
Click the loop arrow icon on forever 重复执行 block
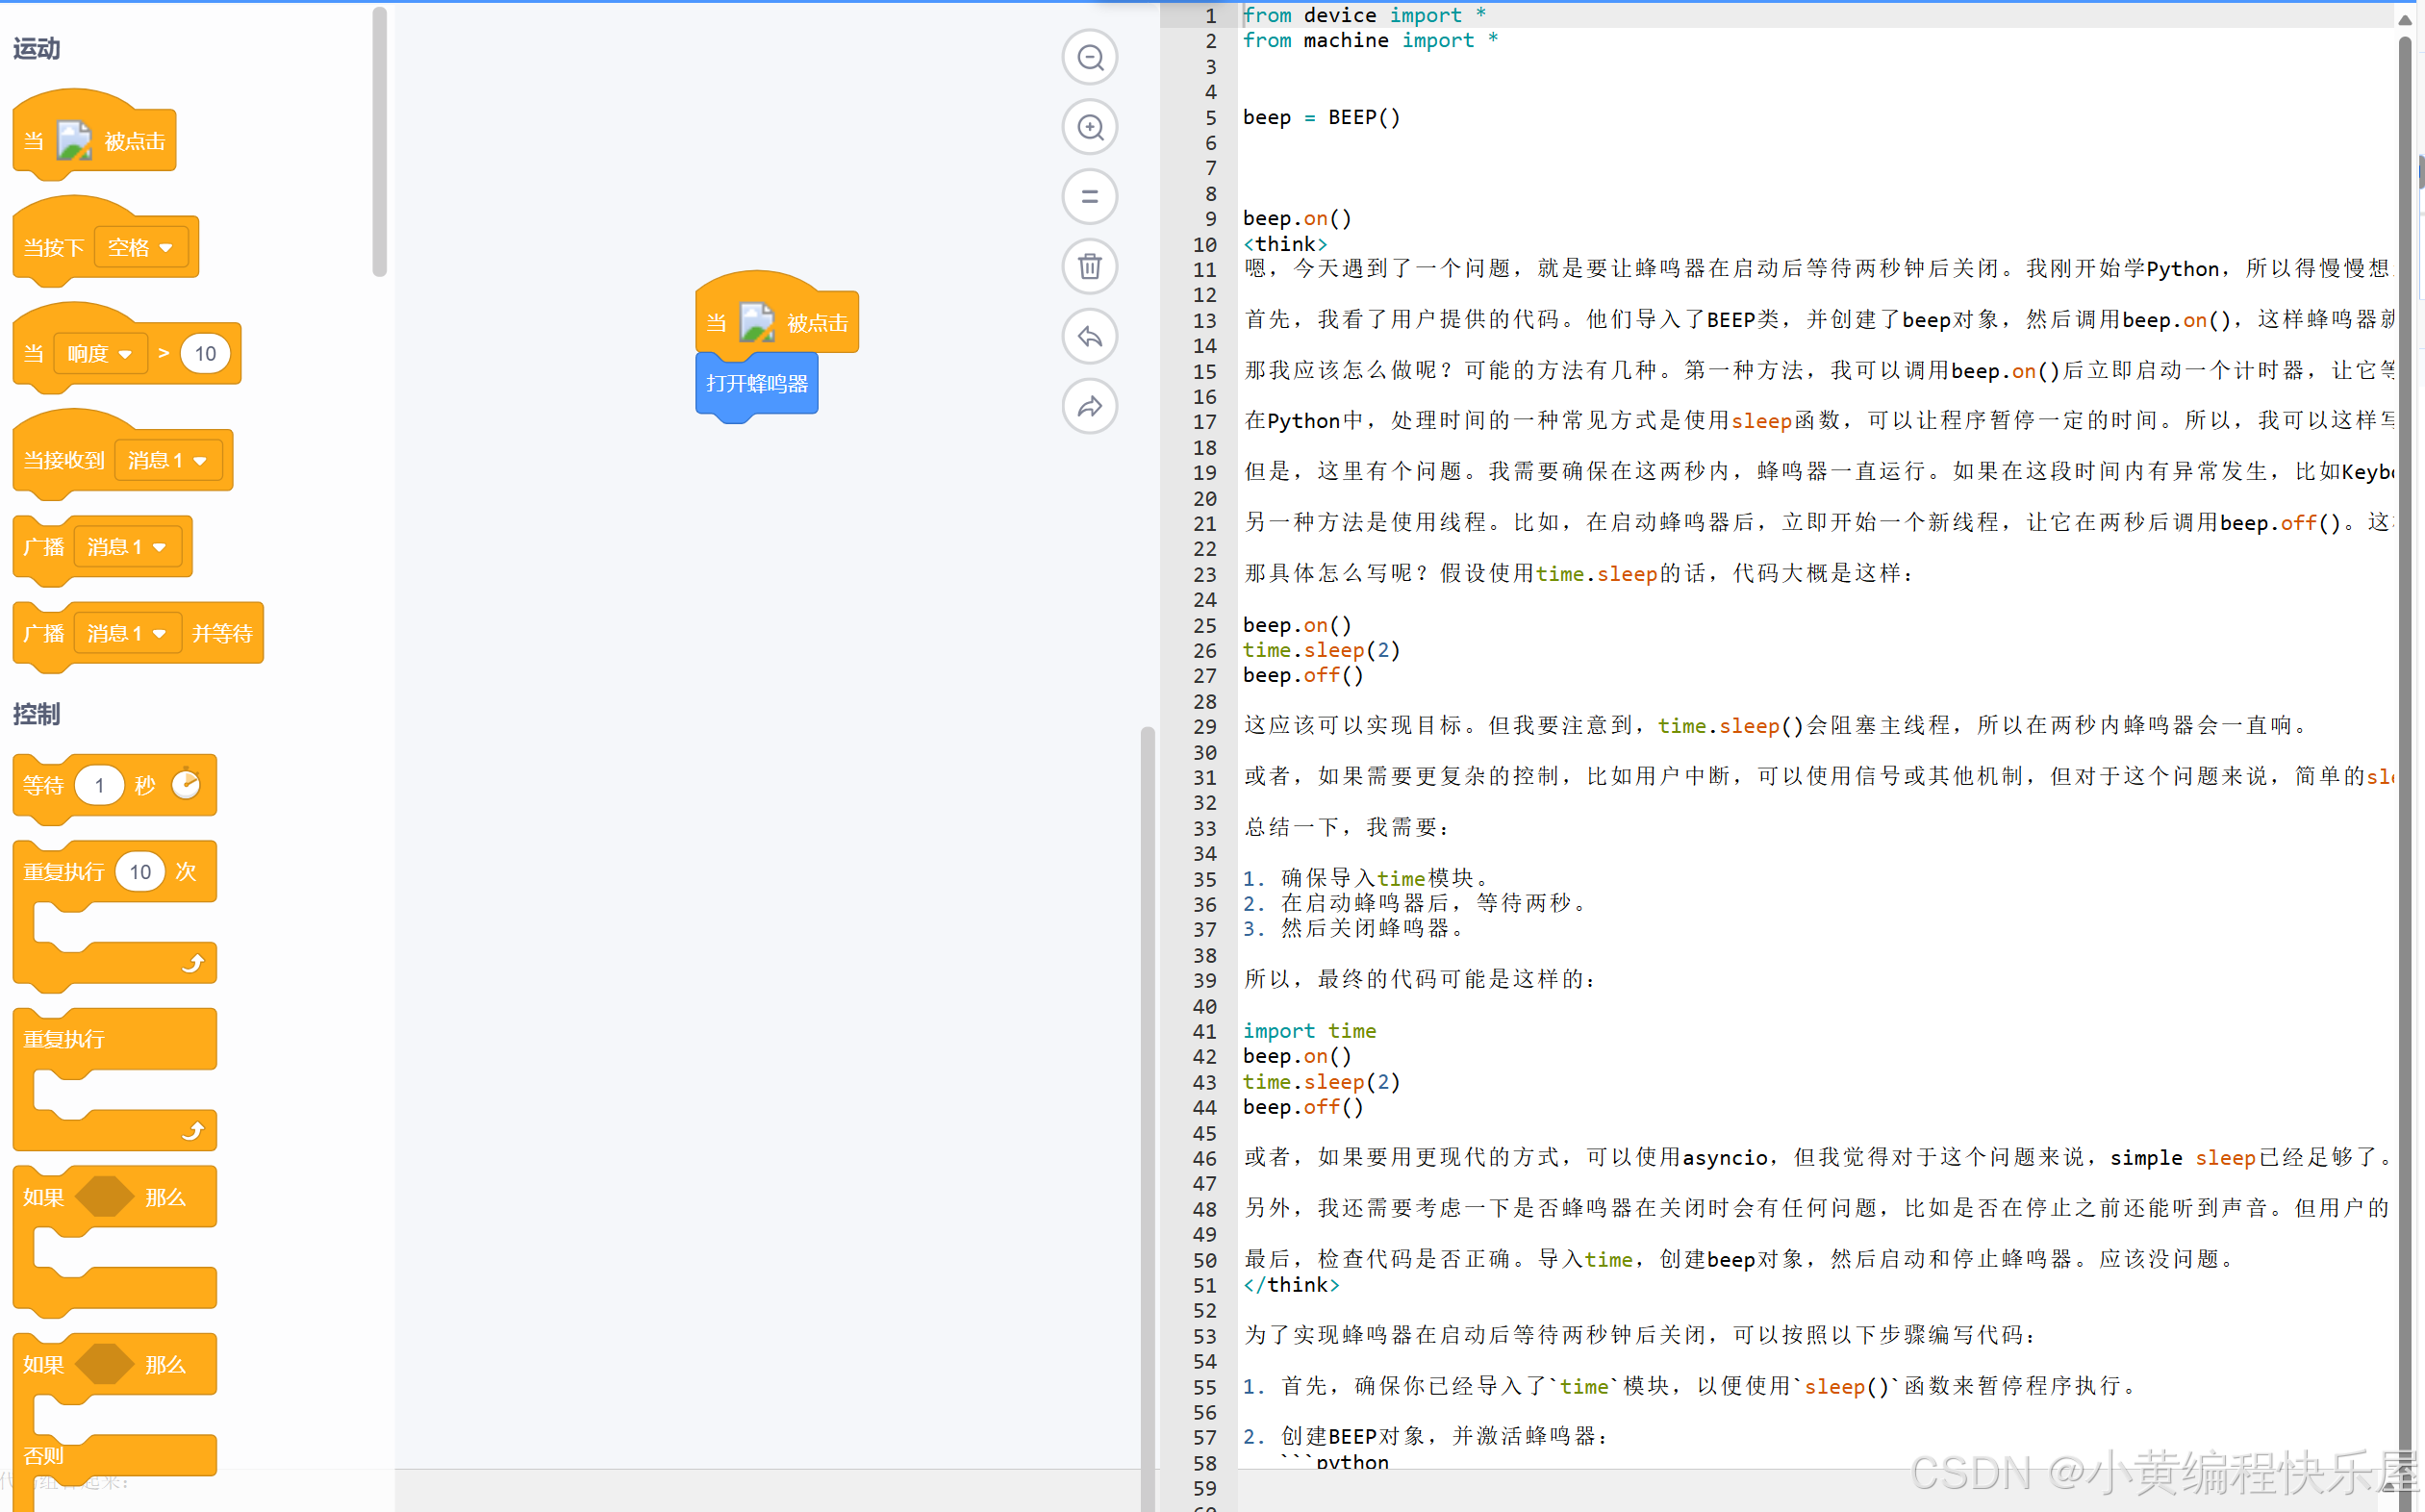point(196,1130)
